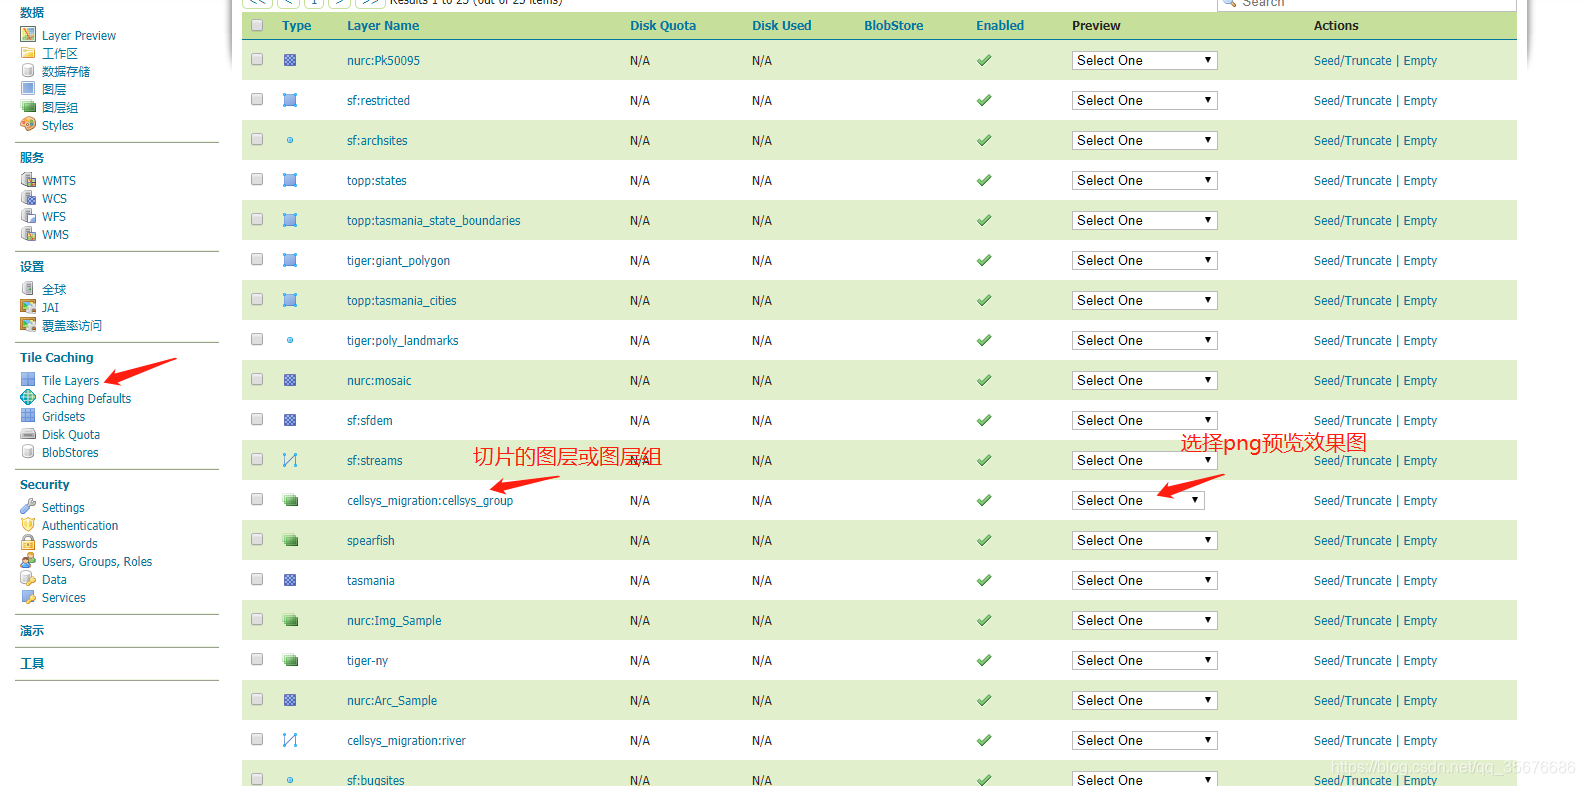
Task: Click the WCS service icon
Action: click(x=28, y=198)
